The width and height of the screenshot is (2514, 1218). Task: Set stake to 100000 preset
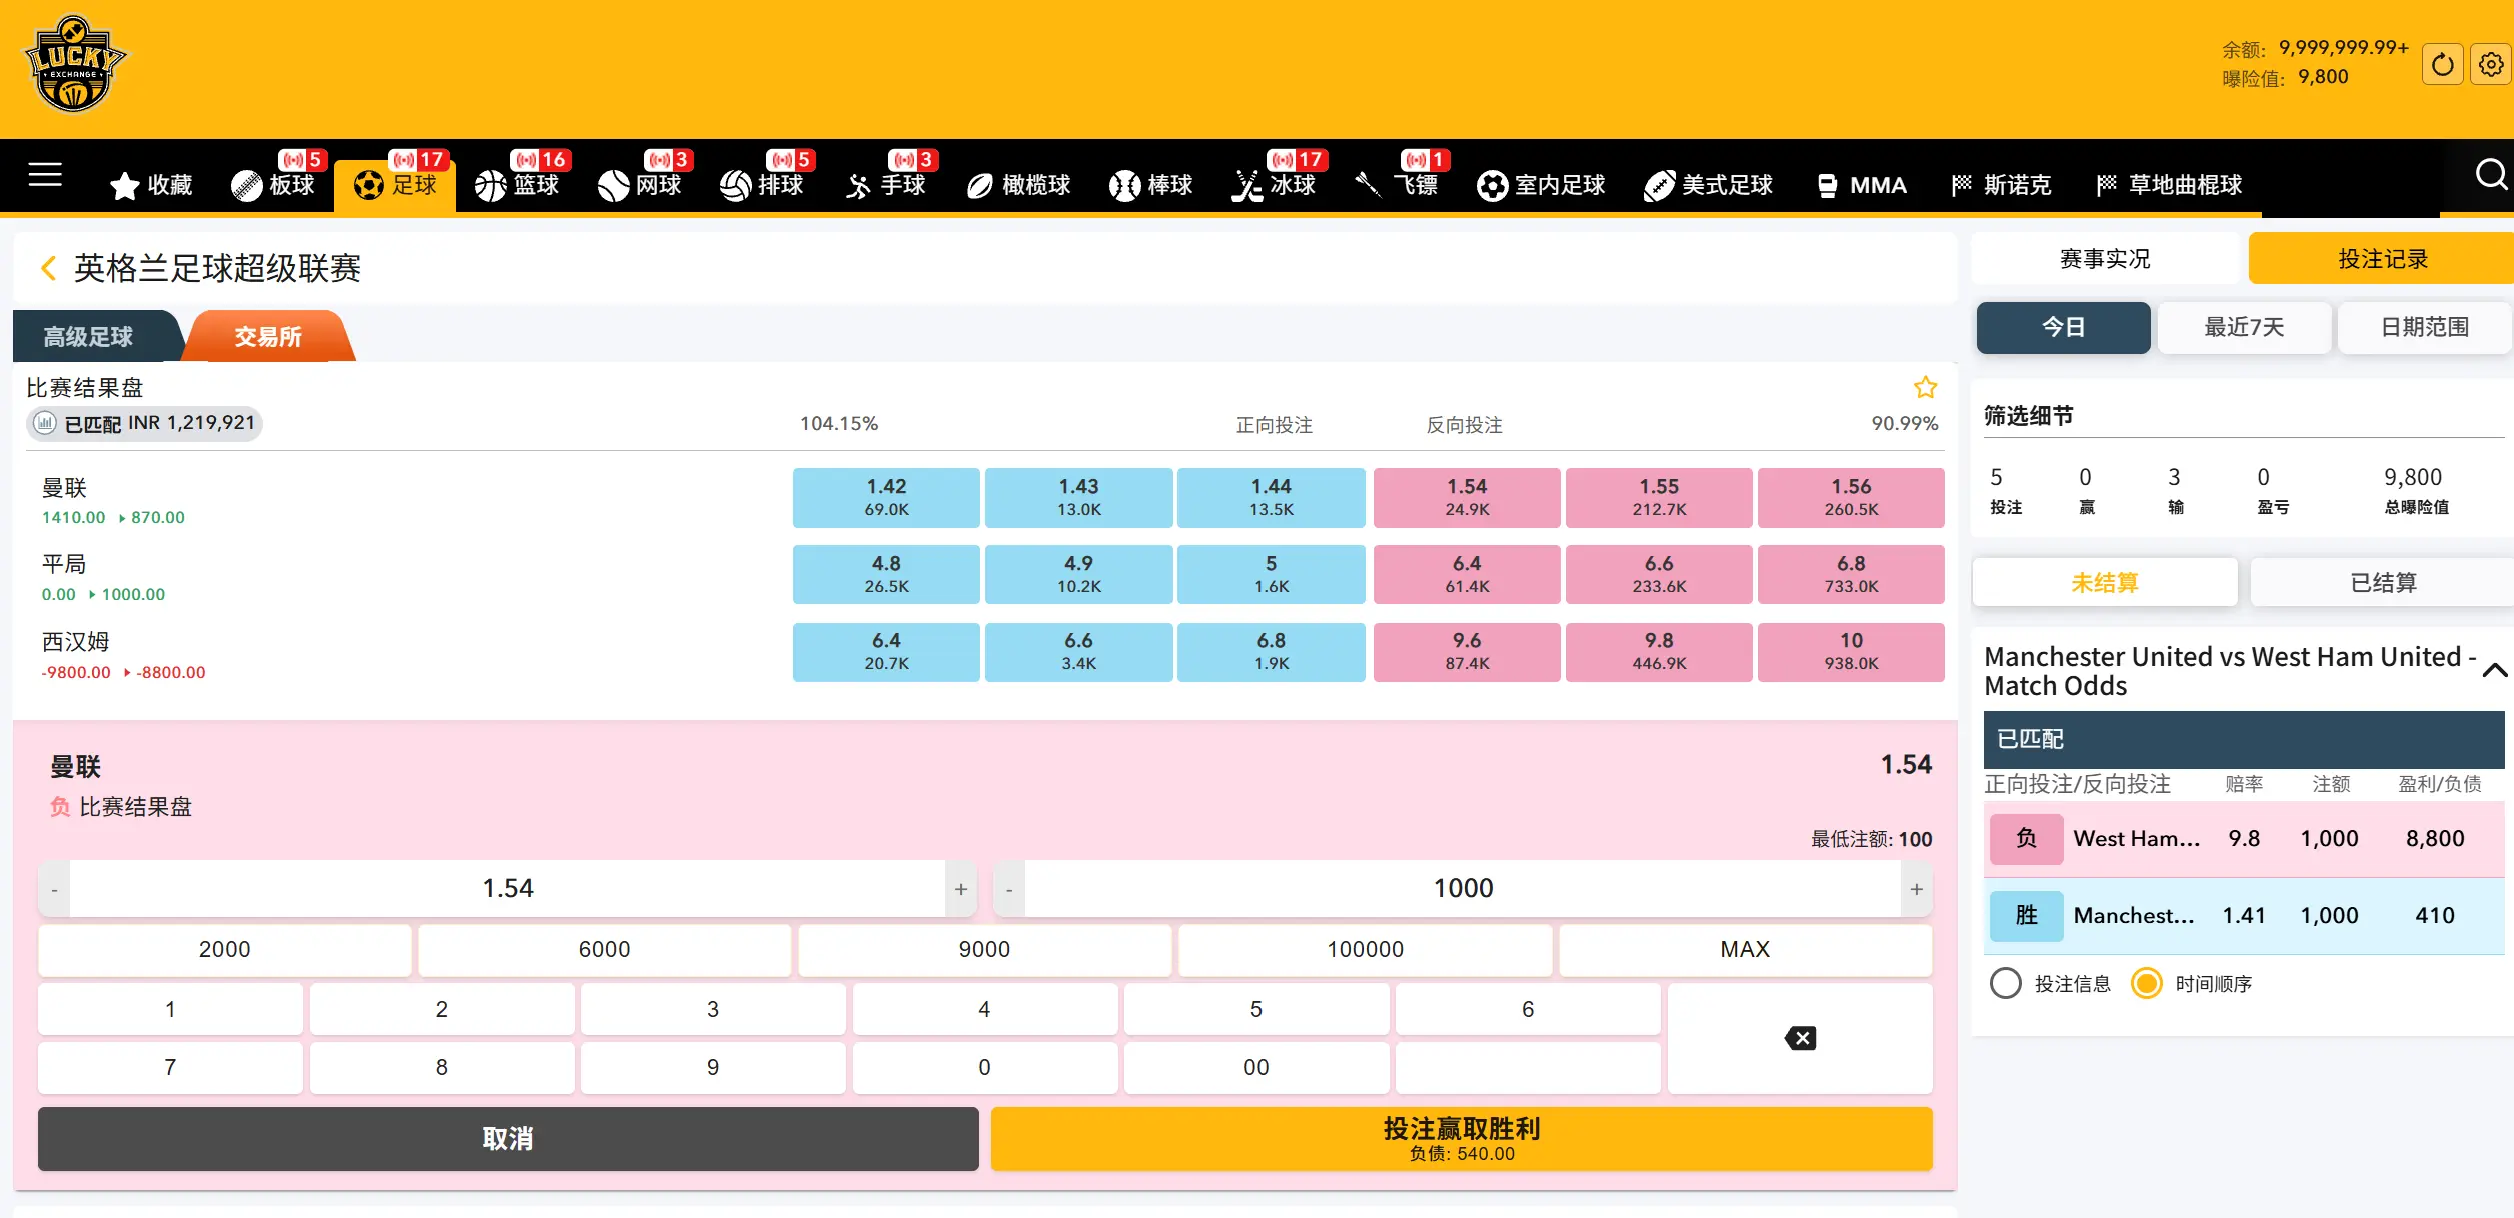point(1365,949)
